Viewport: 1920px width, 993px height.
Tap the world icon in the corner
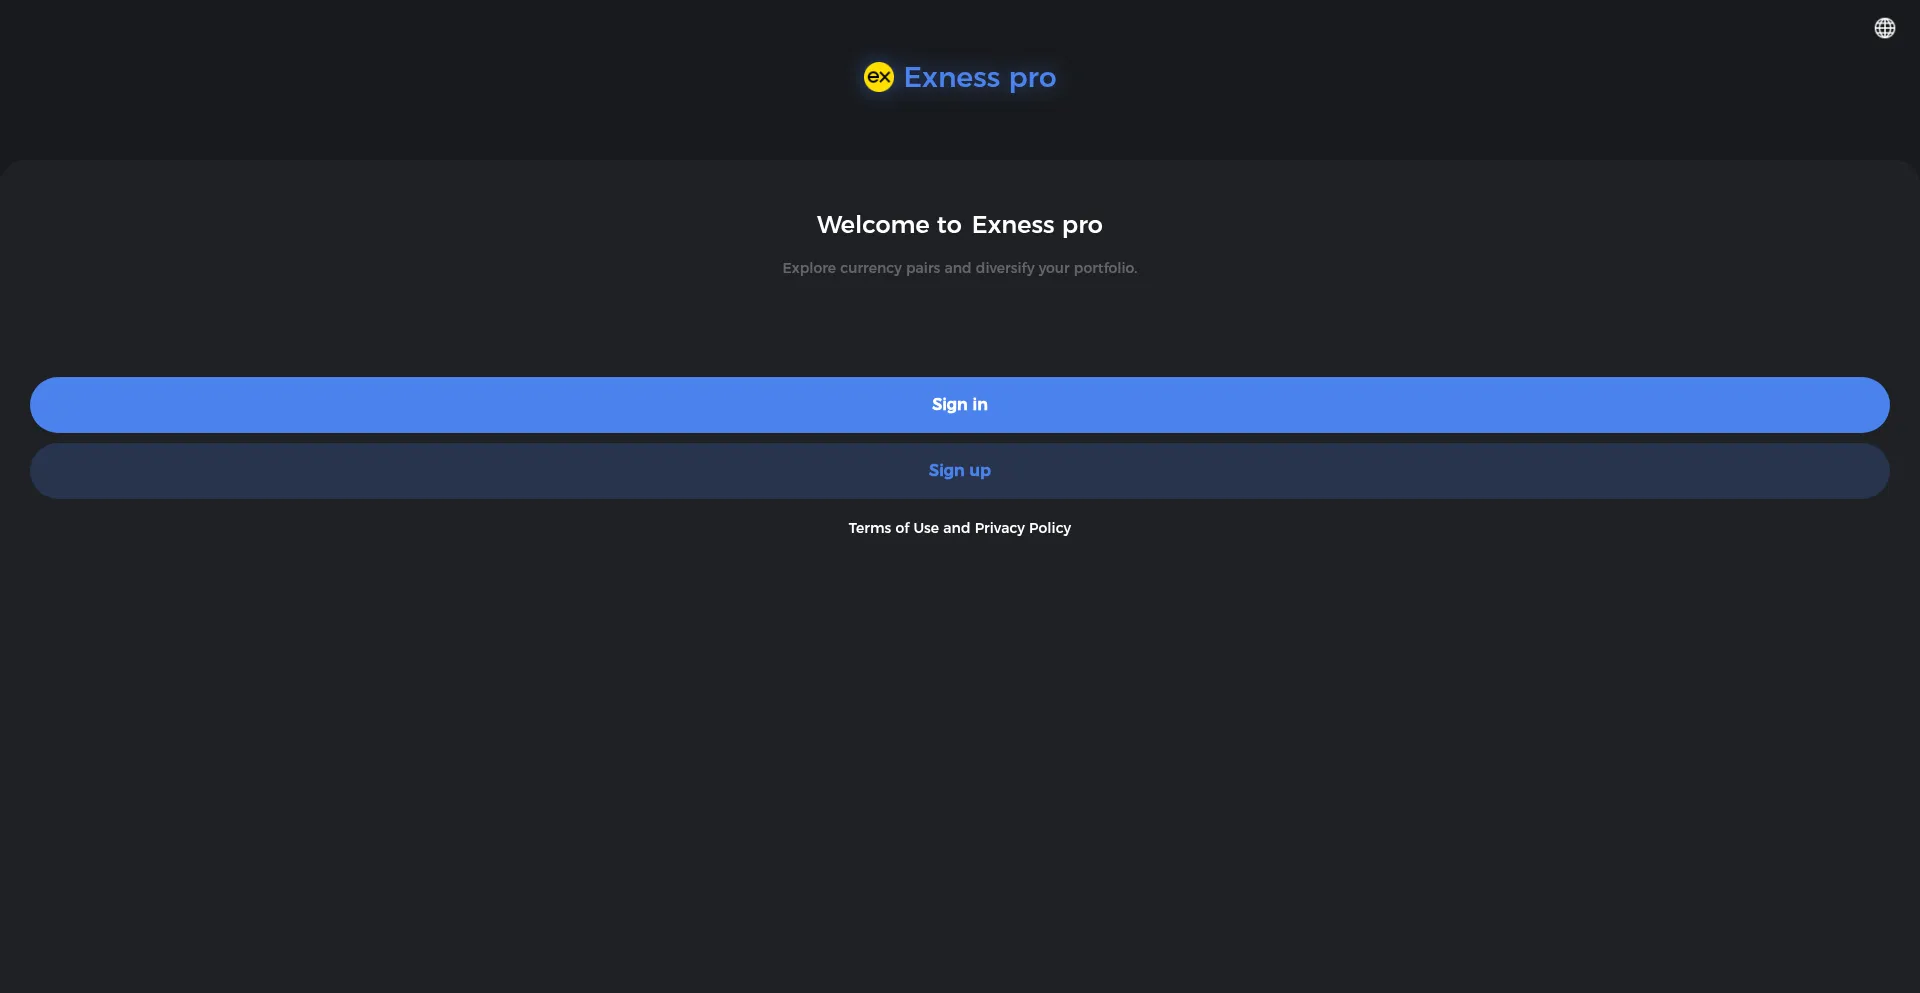(1884, 28)
